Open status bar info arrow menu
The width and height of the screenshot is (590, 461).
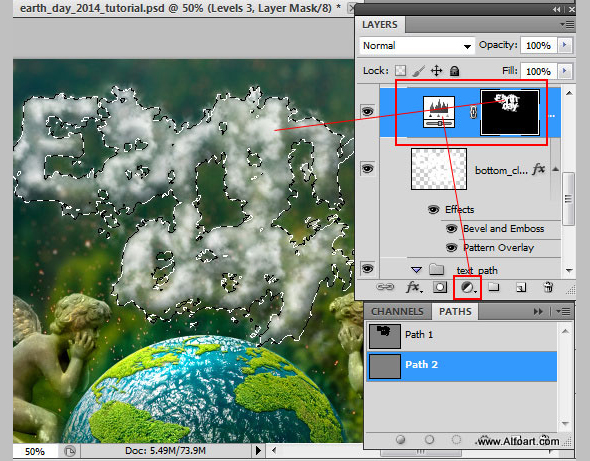tap(258, 450)
